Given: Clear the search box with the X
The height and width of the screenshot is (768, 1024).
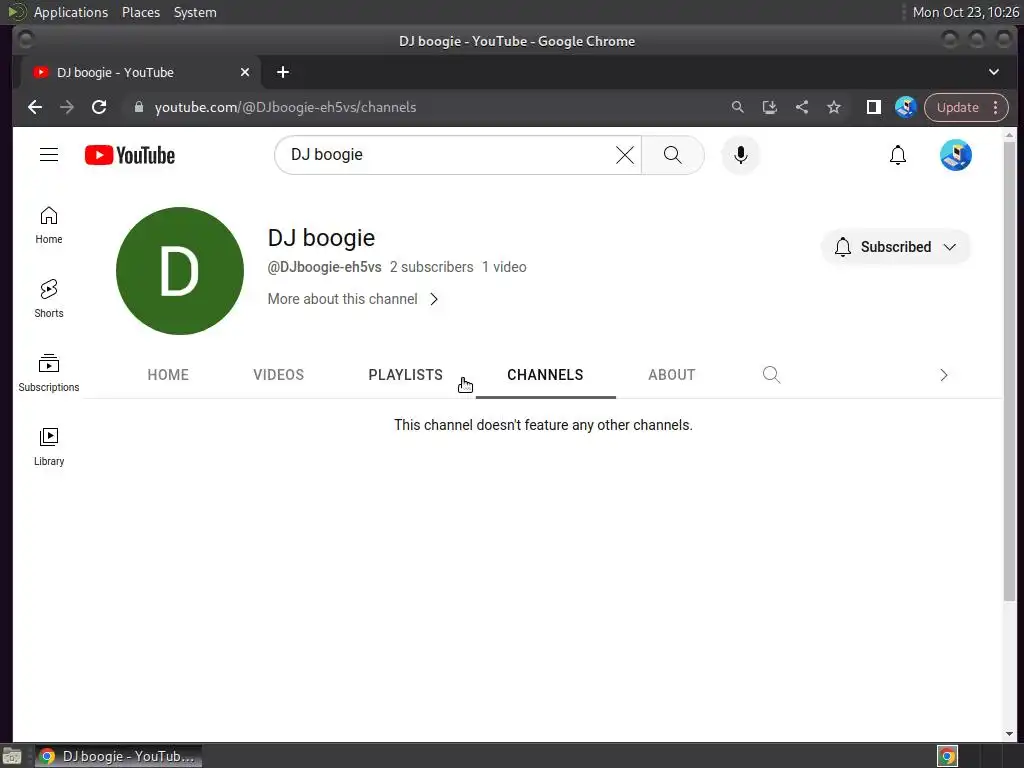Looking at the screenshot, I should (625, 155).
